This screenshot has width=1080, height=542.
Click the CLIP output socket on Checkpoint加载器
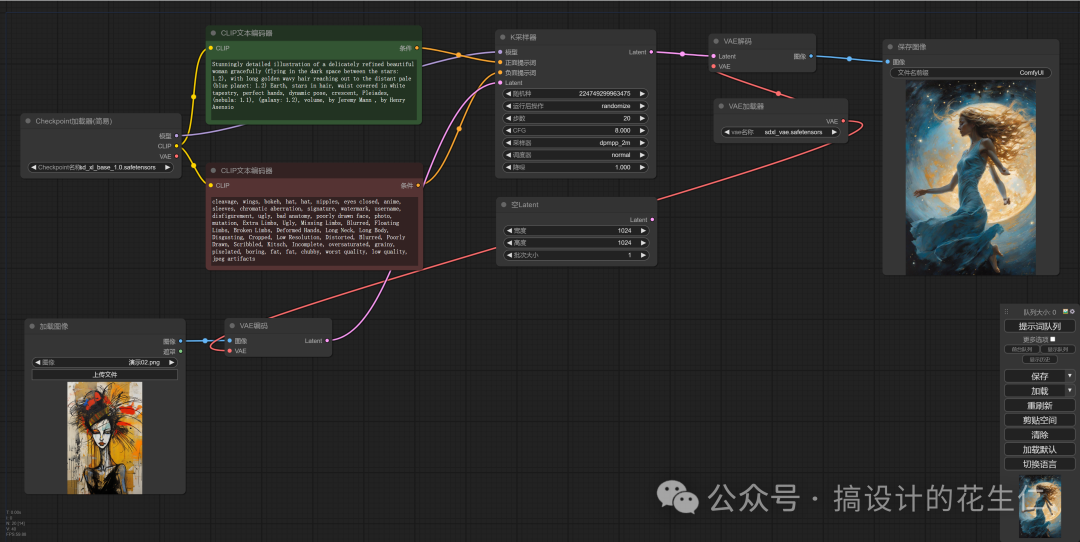pos(176,146)
